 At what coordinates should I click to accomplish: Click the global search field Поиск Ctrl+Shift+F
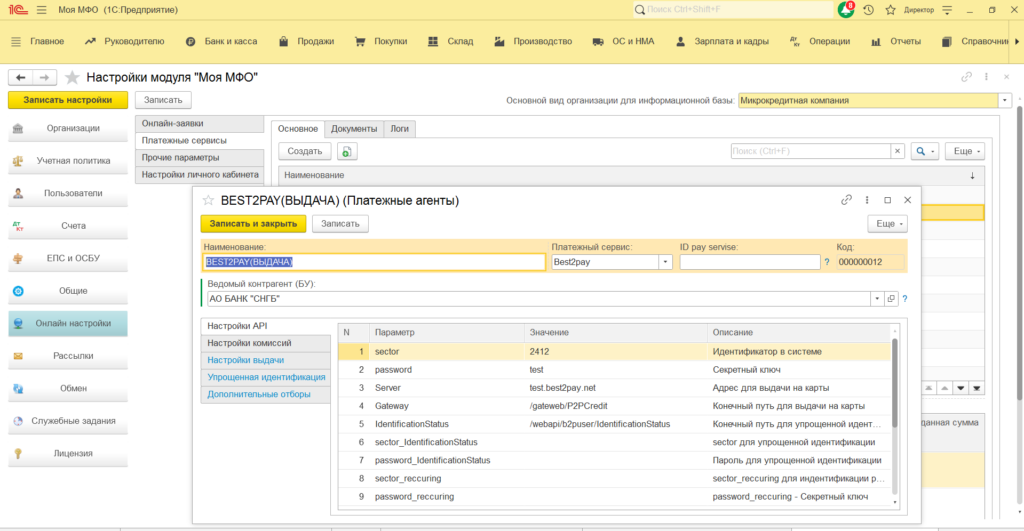tap(733, 10)
